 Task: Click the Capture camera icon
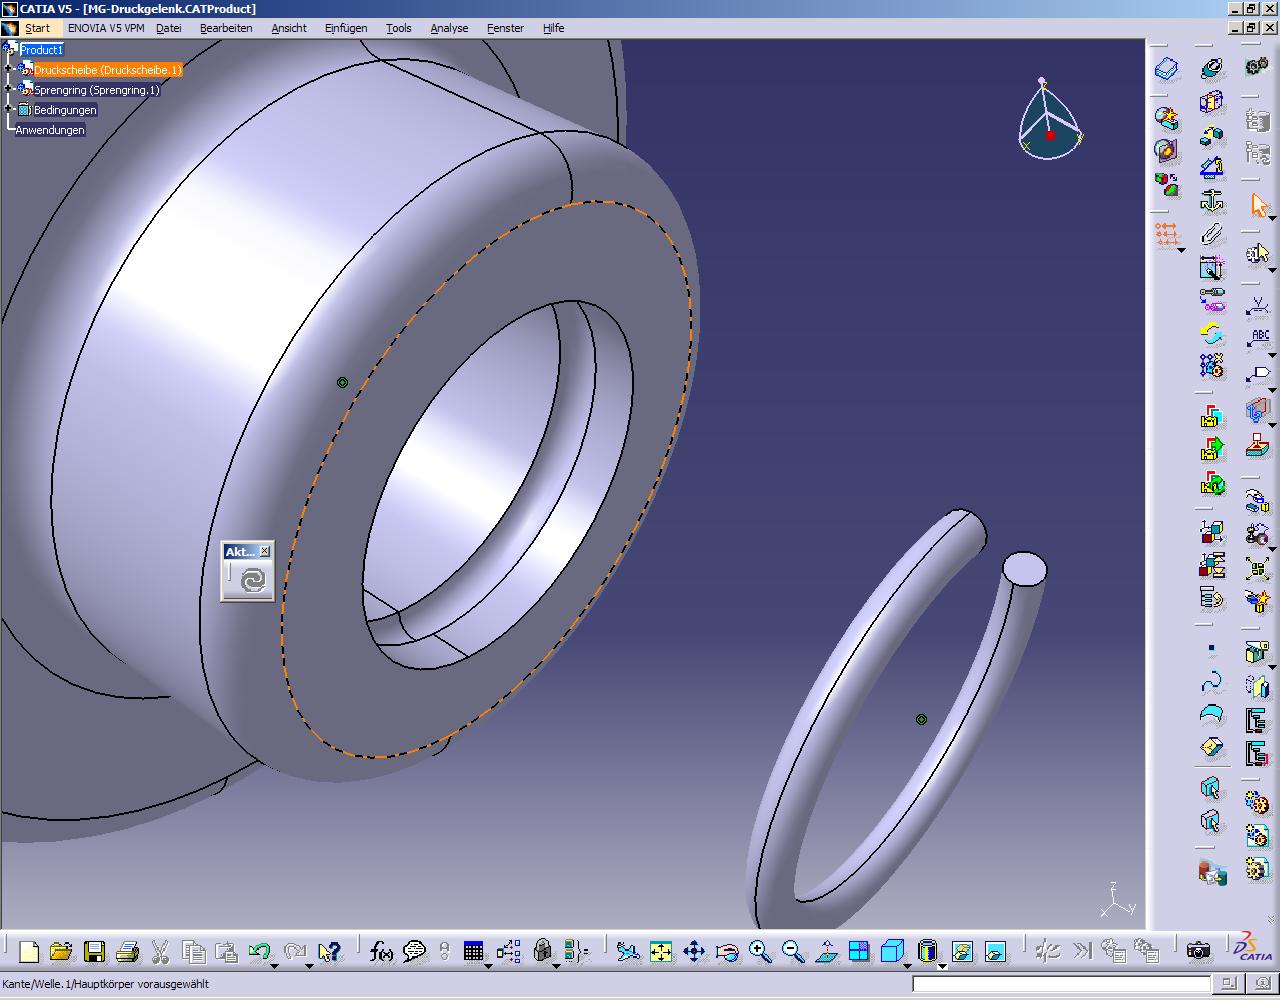pyautogui.click(x=1198, y=951)
